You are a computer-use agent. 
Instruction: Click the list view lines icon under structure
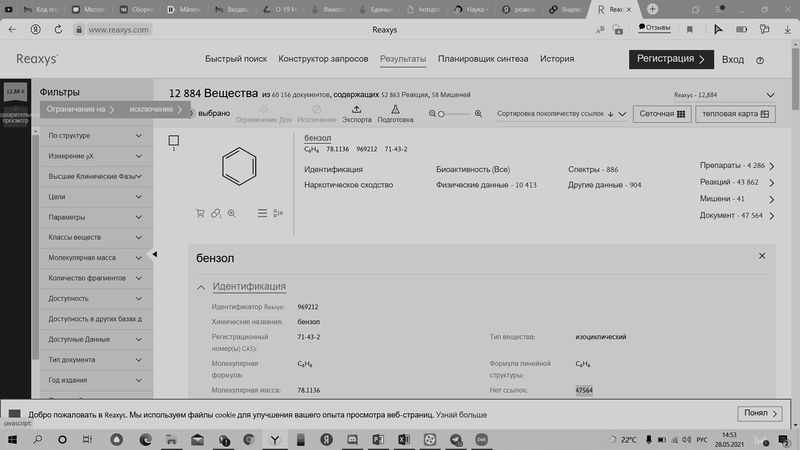click(262, 213)
